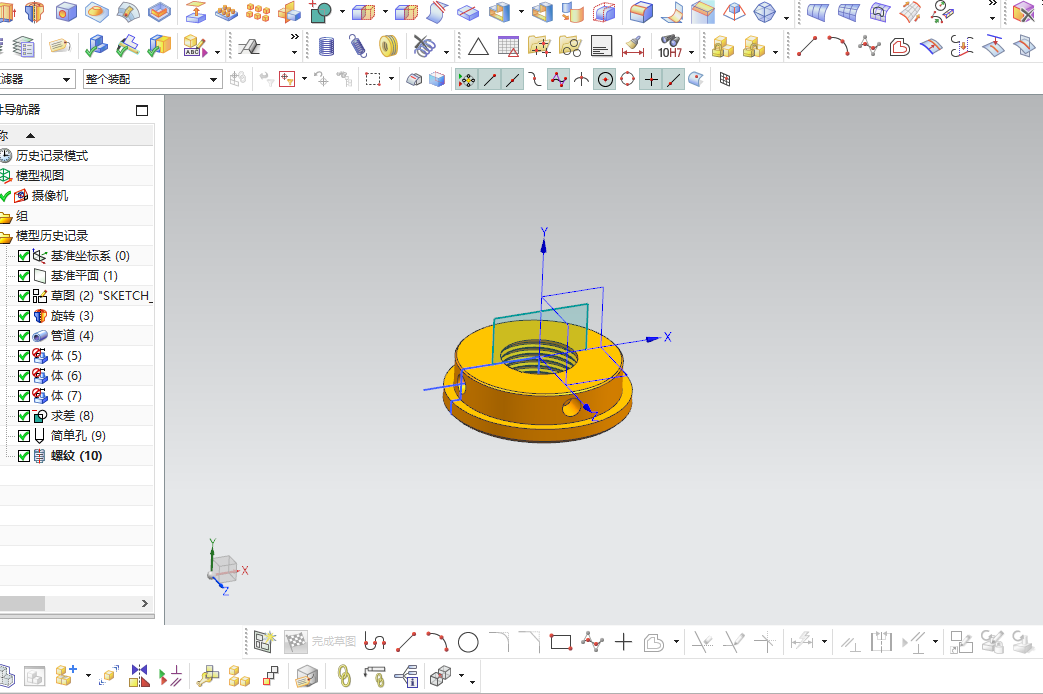1043x694 pixels.
Task: Uncheck the 螺纹 (10) feature checkbox
Action: coord(24,456)
